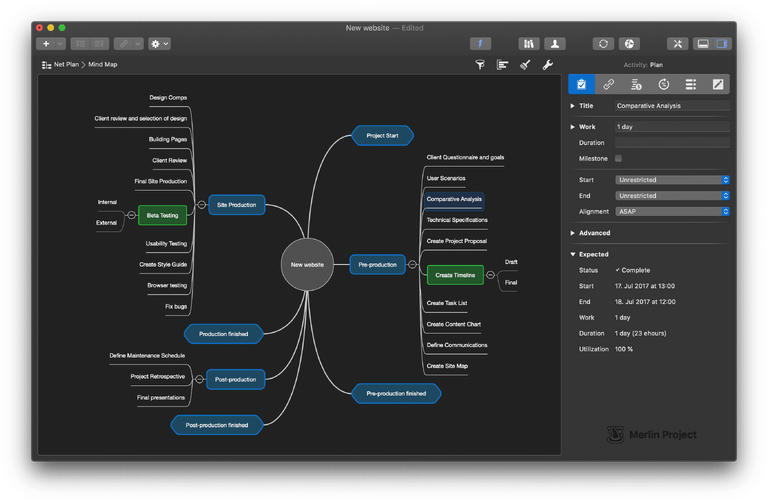The width and height of the screenshot is (768, 503).
Task: Click the Title field with Comparative Analysis
Action: tap(671, 106)
